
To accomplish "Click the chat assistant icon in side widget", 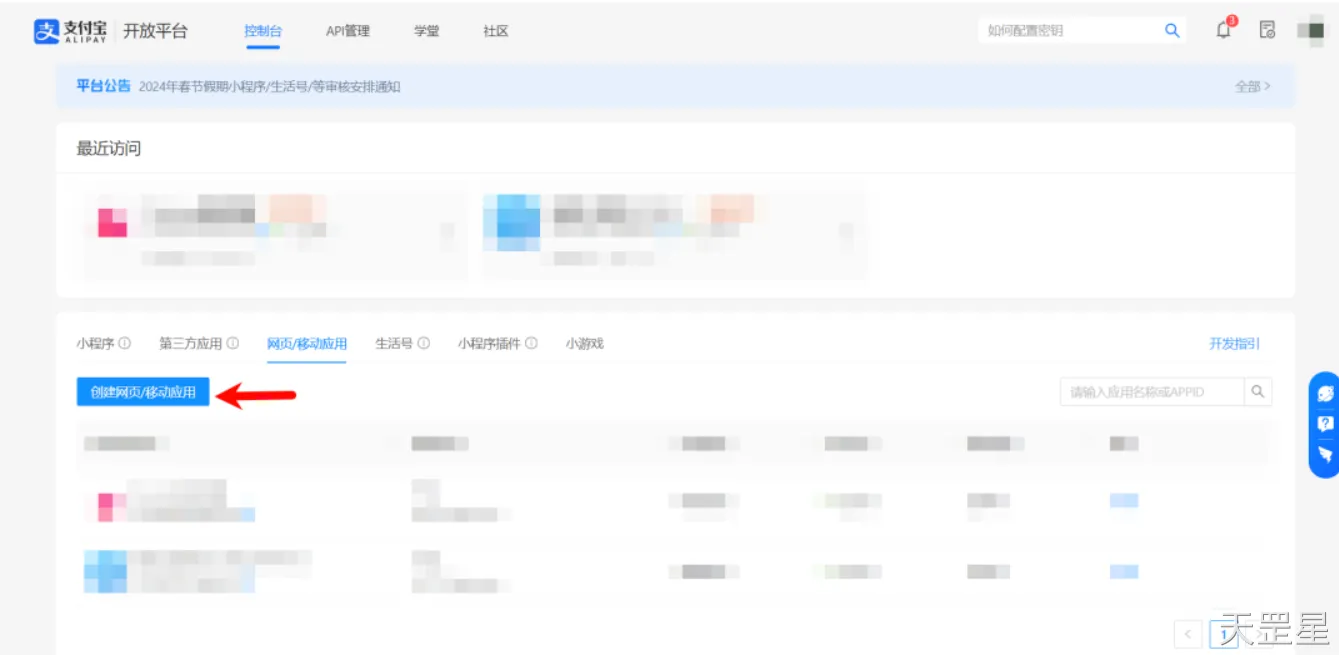I will click(1325, 394).
